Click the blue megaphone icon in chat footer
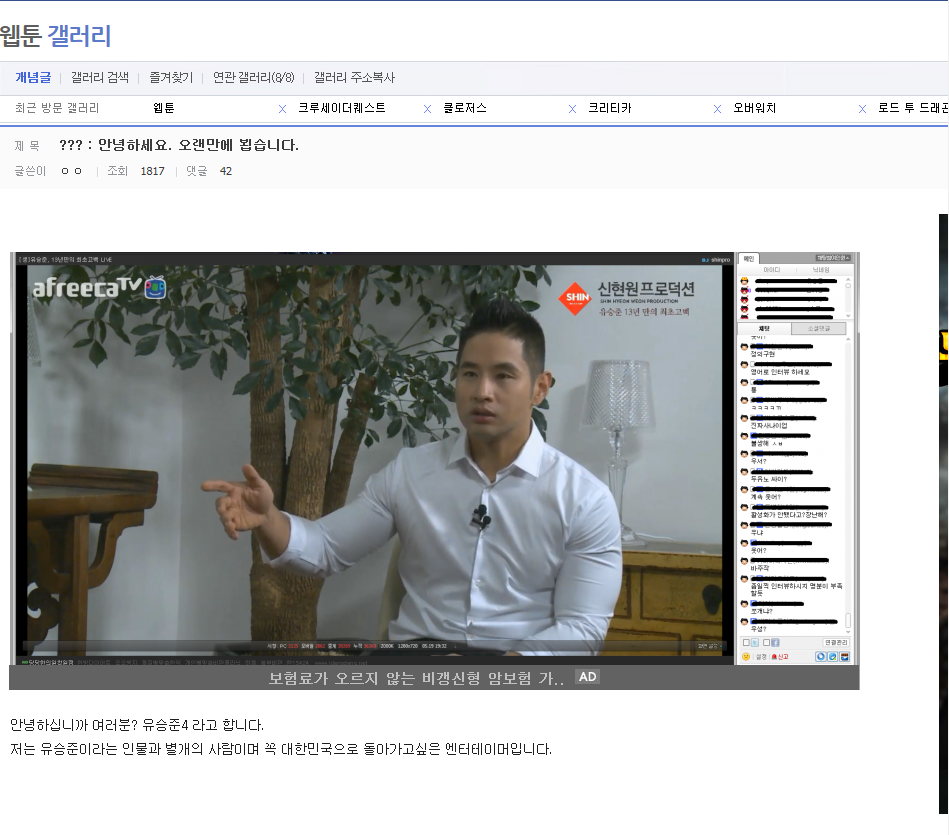 (833, 657)
